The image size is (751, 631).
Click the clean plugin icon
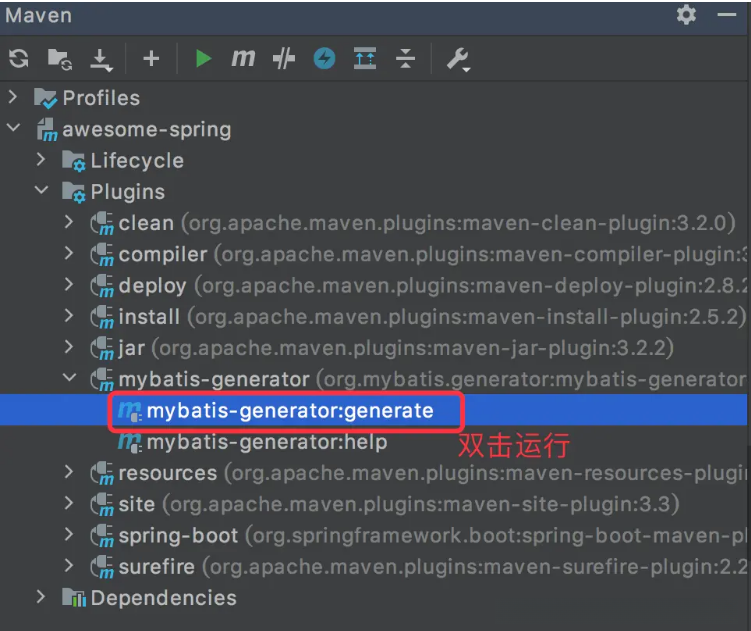click(102, 223)
